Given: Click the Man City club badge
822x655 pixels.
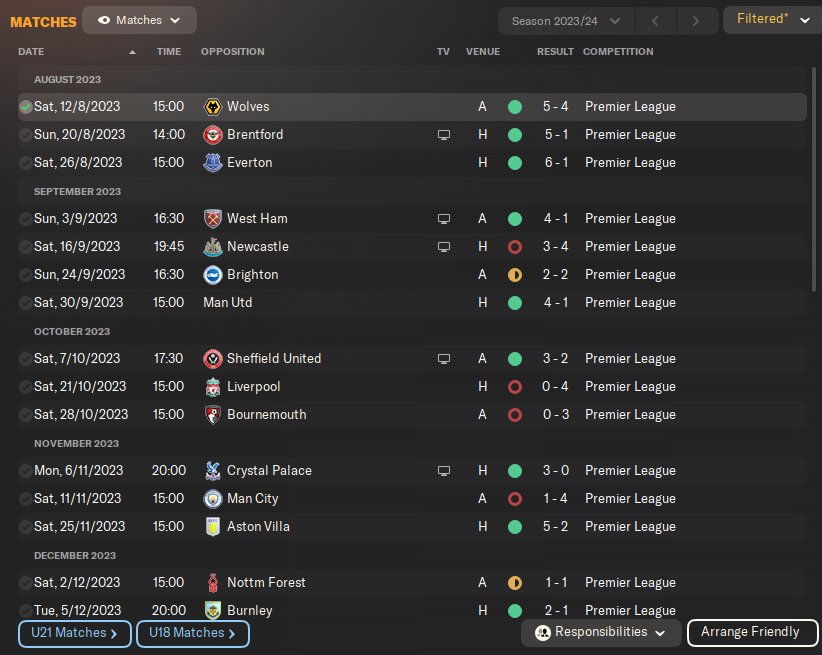Looking at the screenshot, I should pyautogui.click(x=212, y=499).
